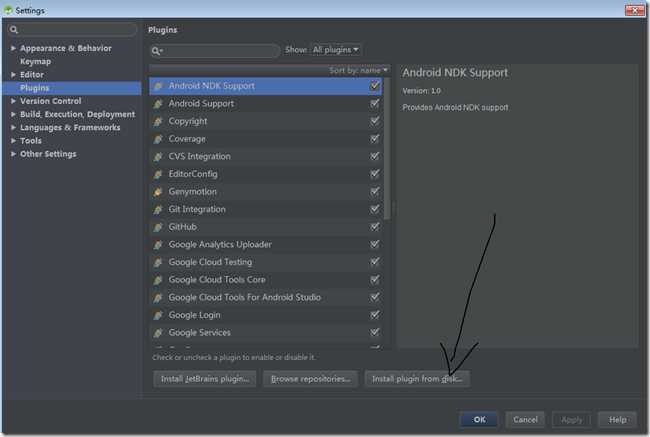Click the EditorConfig plugin icon
650x437 pixels.
[158, 174]
